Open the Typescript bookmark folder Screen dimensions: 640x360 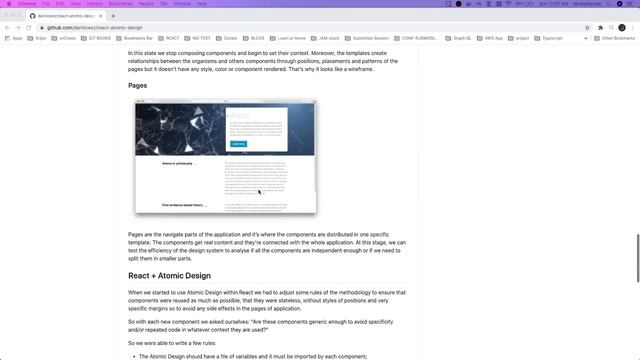[548, 38]
